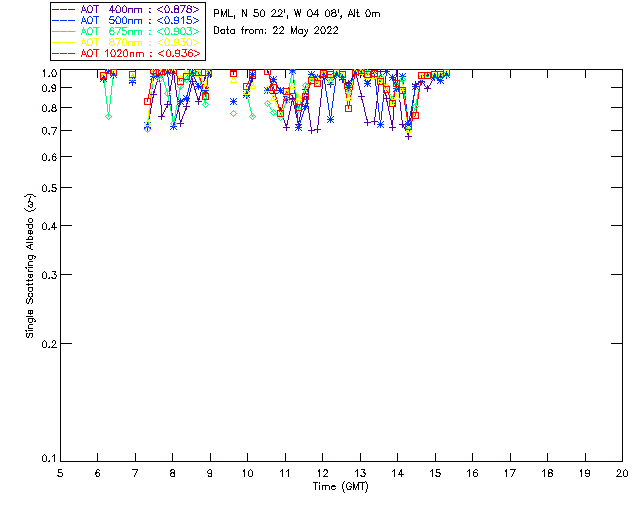Click the 0.6 tick label on y-axis
The image size is (640, 512).
click(x=49, y=157)
